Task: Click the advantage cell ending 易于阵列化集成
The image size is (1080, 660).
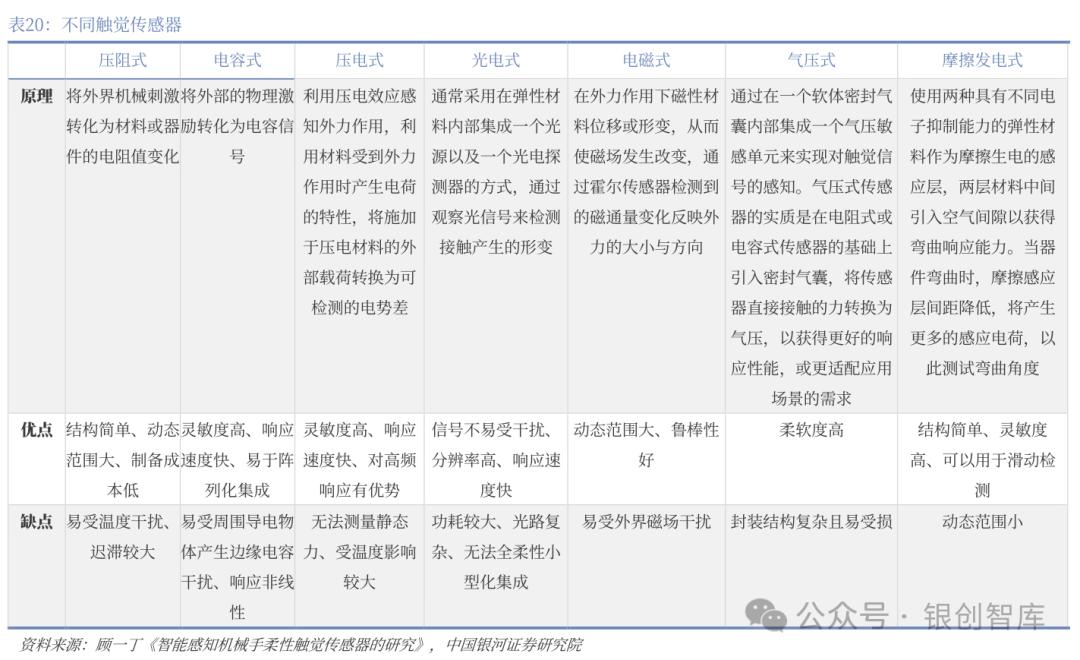Action: (x=238, y=460)
